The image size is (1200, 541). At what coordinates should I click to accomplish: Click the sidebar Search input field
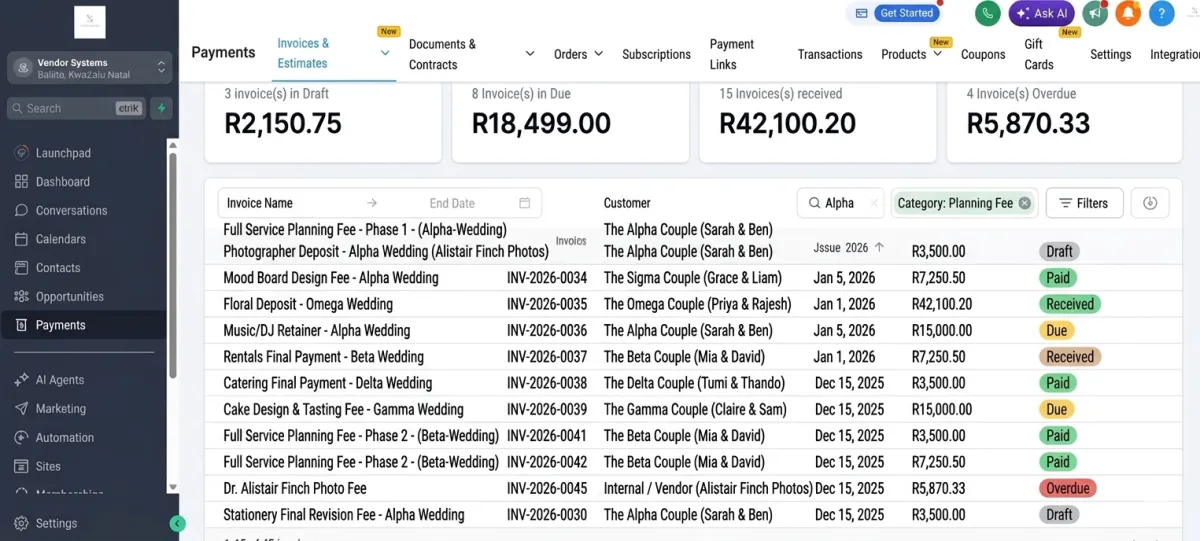[x=76, y=108]
